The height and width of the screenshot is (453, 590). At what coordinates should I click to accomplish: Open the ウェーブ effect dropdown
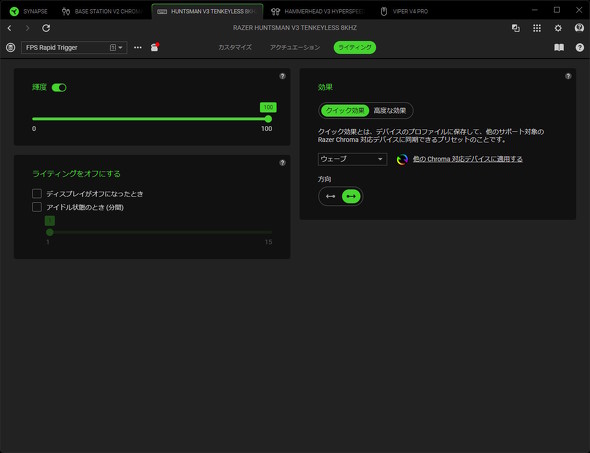tap(352, 159)
